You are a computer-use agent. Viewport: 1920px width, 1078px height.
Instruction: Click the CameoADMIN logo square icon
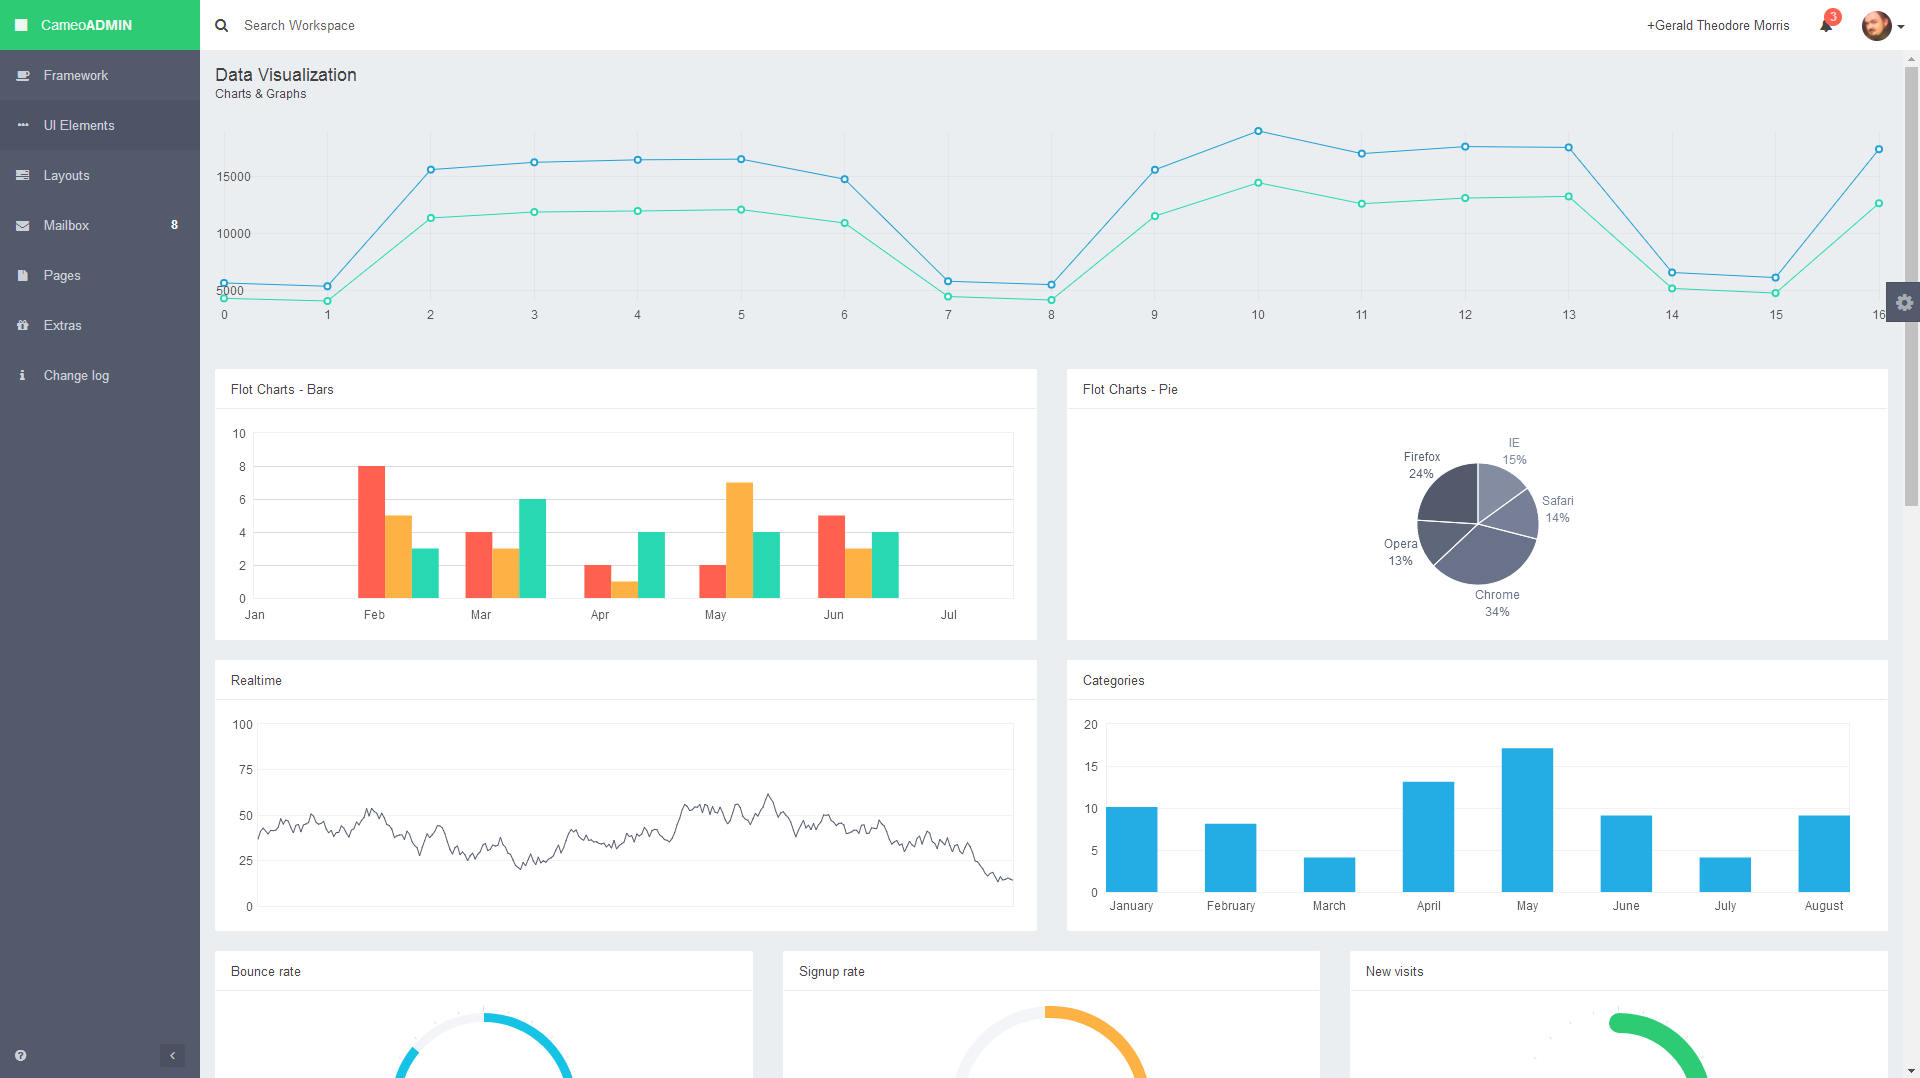[x=21, y=25]
